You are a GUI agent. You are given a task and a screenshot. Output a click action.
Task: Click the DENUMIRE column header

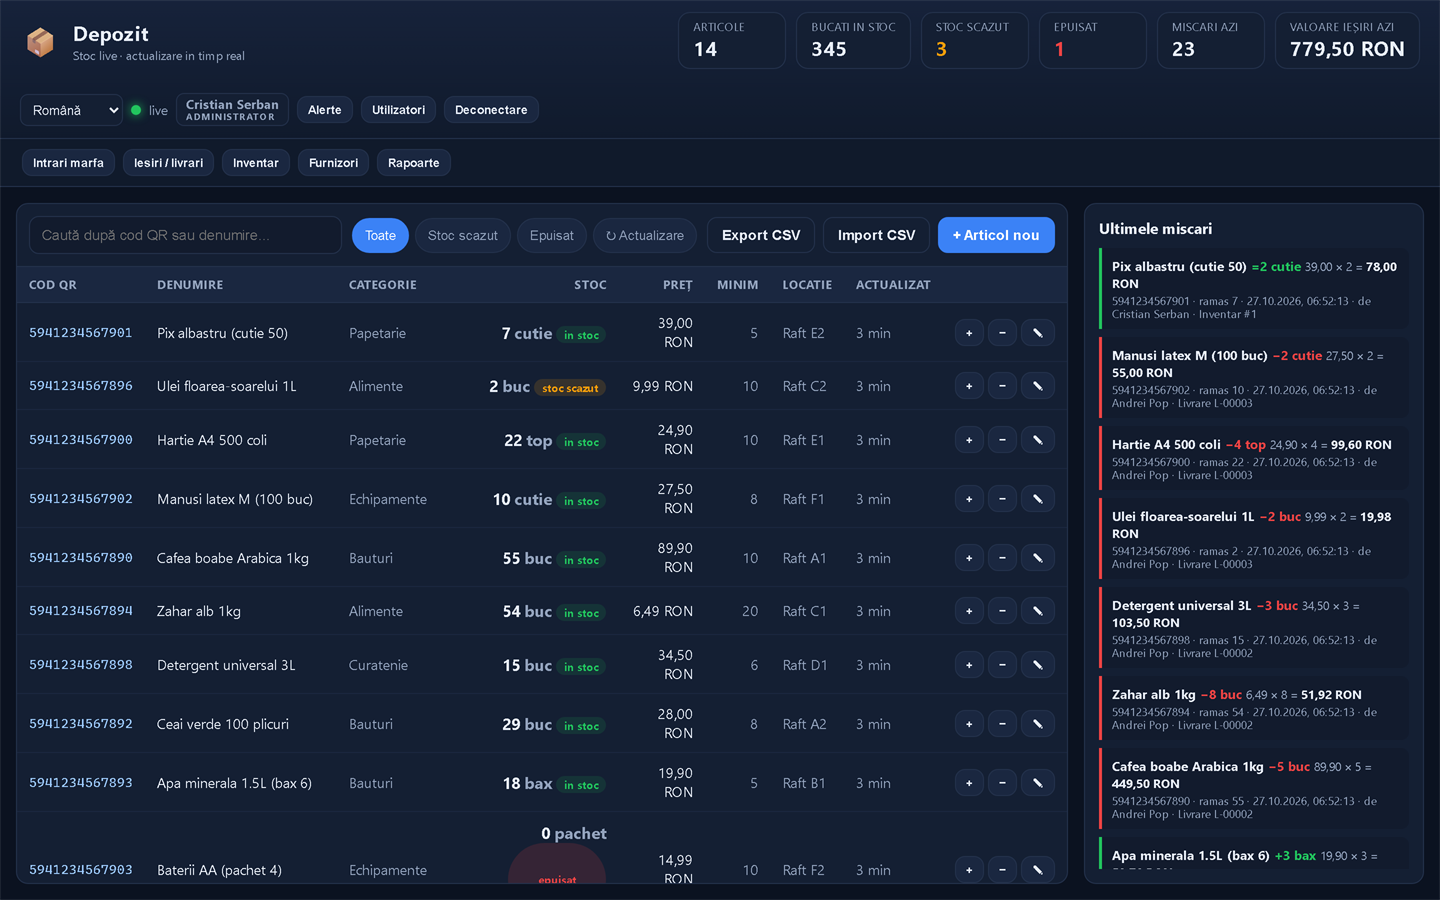tap(190, 285)
